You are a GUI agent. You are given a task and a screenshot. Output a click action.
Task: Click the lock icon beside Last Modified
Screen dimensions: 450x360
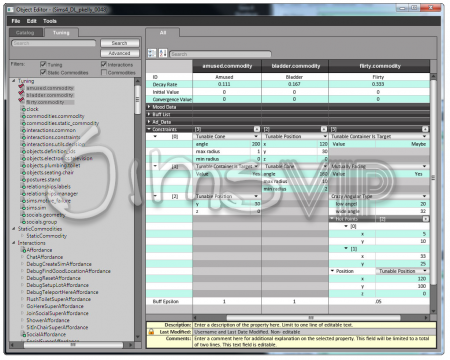click(151, 332)
